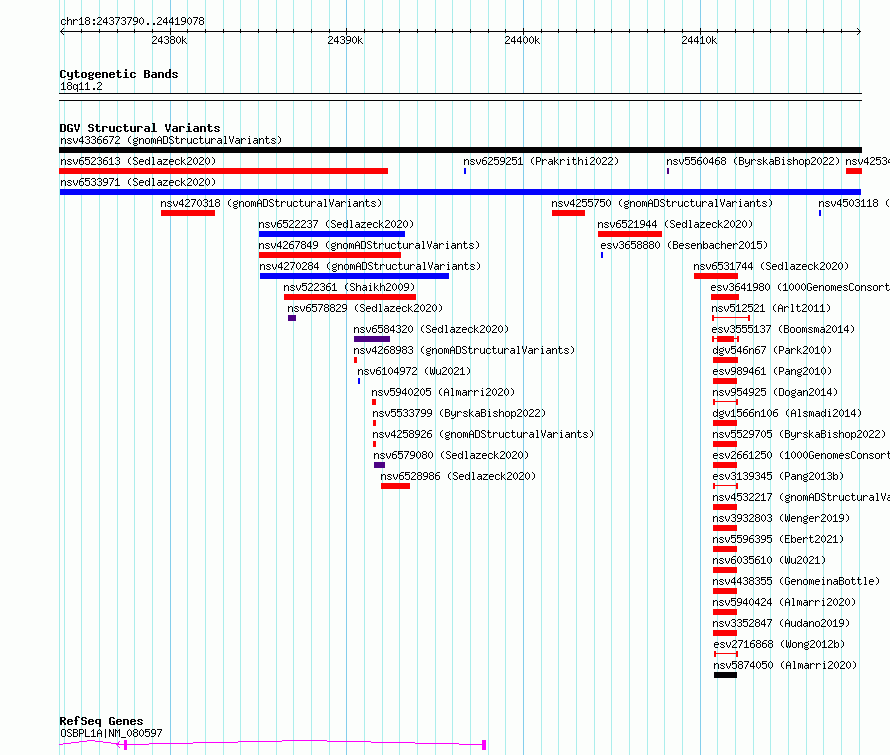Click esv989461 Pang2010 label
890x755 pixels.
click(772, 371)
